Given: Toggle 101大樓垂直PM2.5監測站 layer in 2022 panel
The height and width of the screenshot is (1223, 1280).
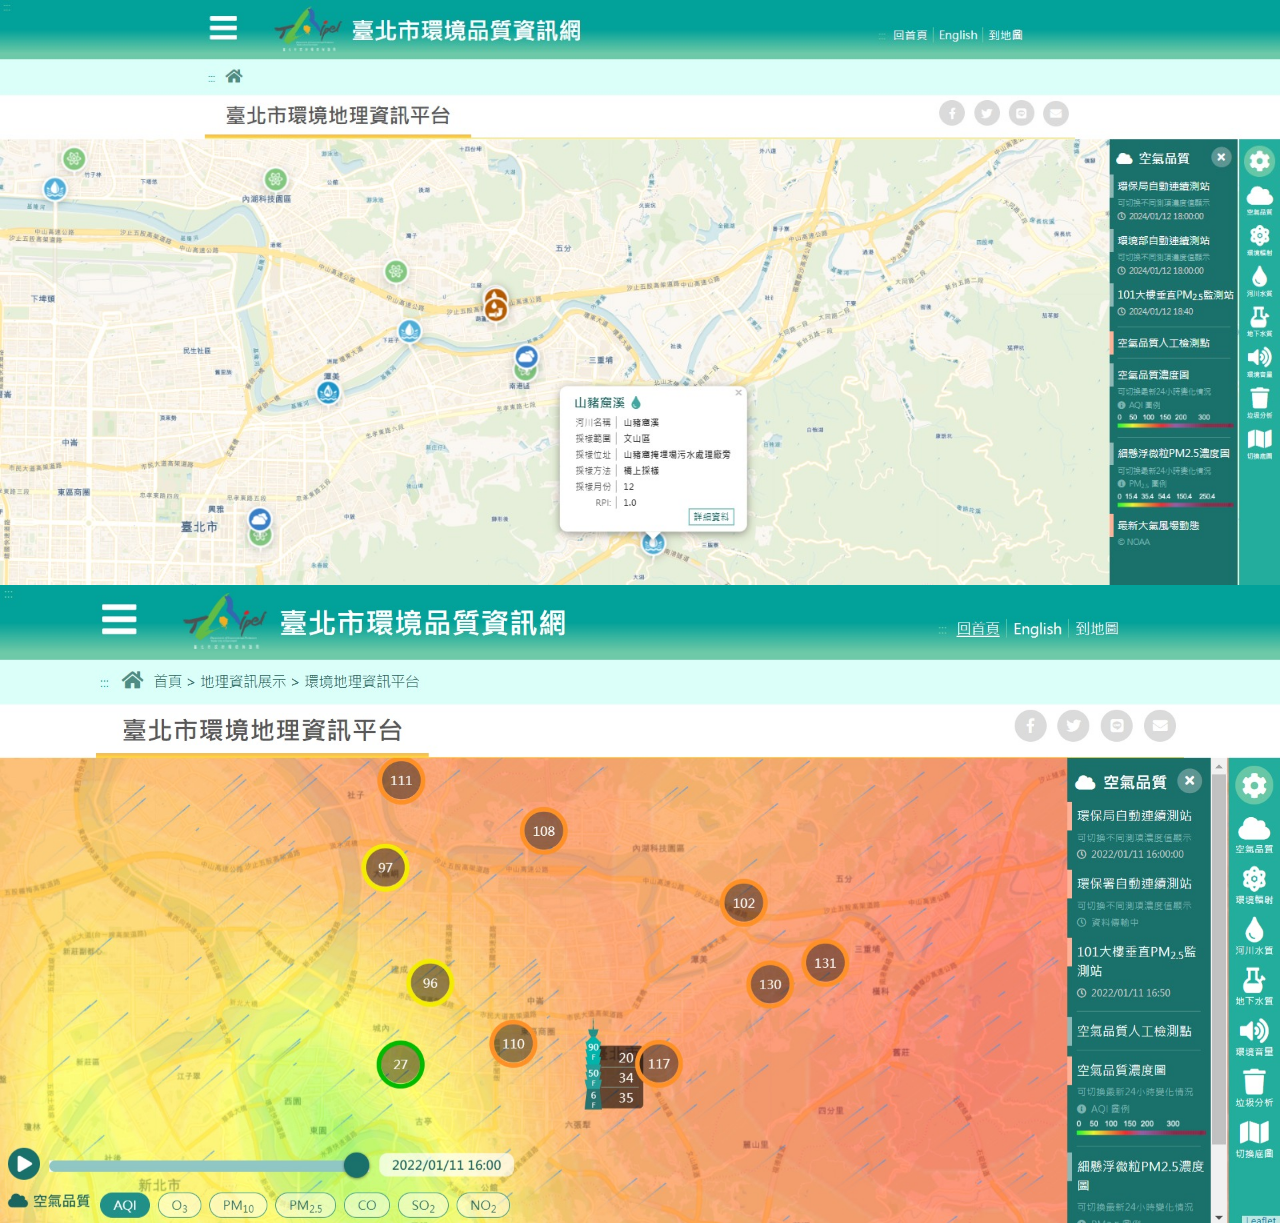Looking at the screenshot, I should click(1137, 961).
